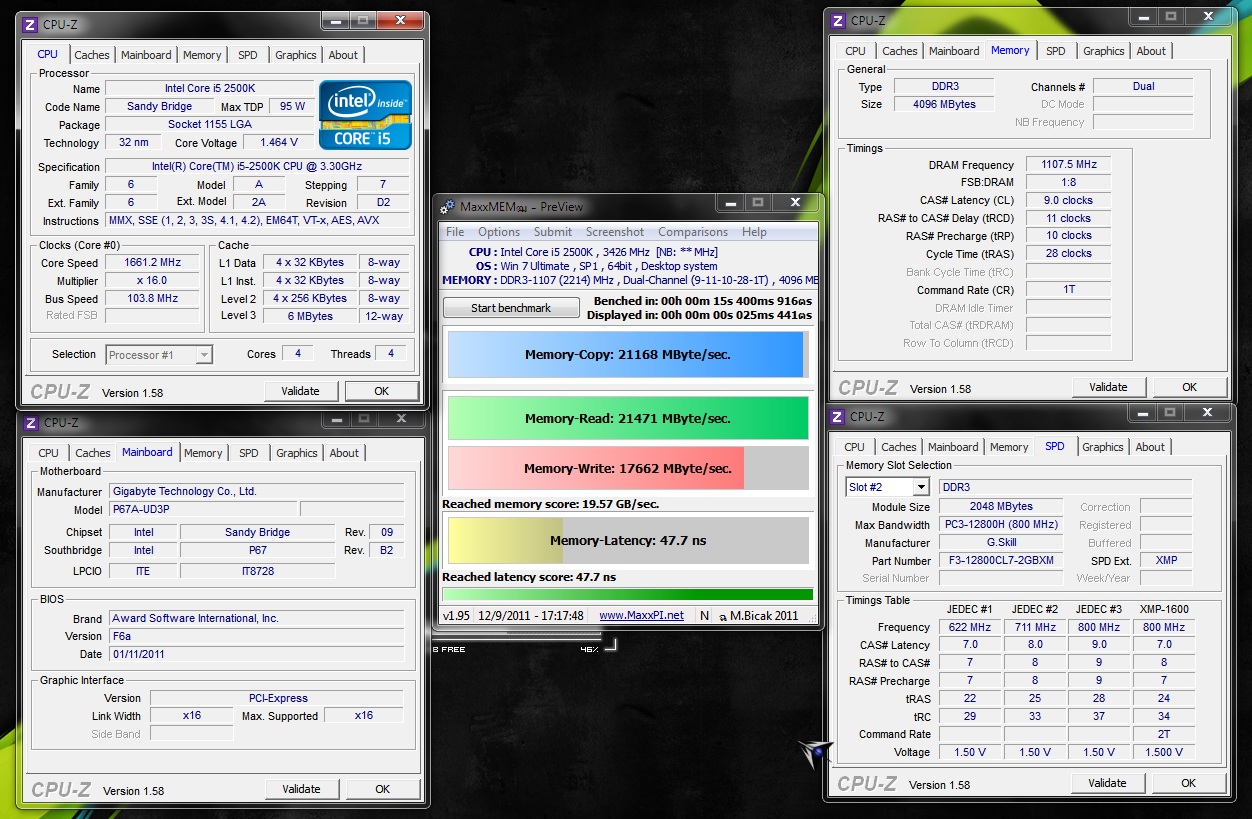Click the Core Voltage 1.464 V value
This screenshot has width=1252, height=819.
(278, 143)
